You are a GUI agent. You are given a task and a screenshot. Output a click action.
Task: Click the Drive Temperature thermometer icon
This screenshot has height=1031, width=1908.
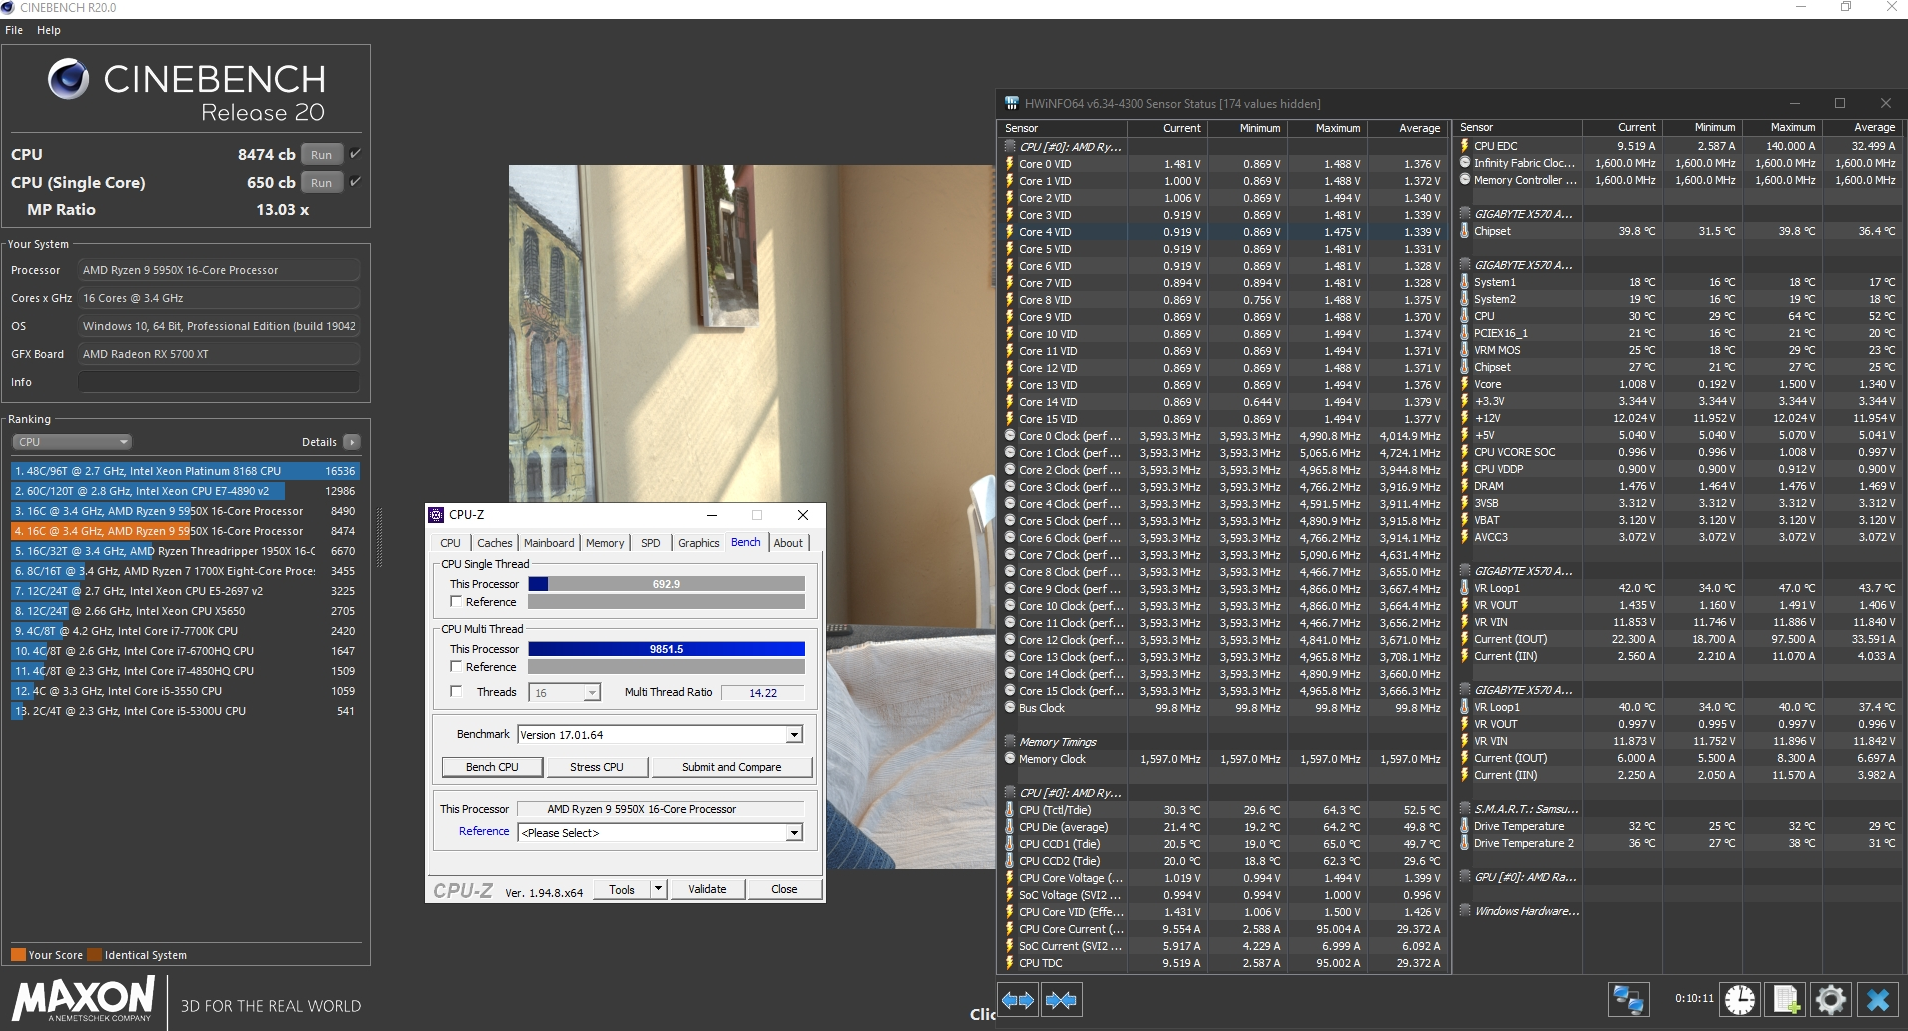pyautogui.click(x=1465, y=826)
